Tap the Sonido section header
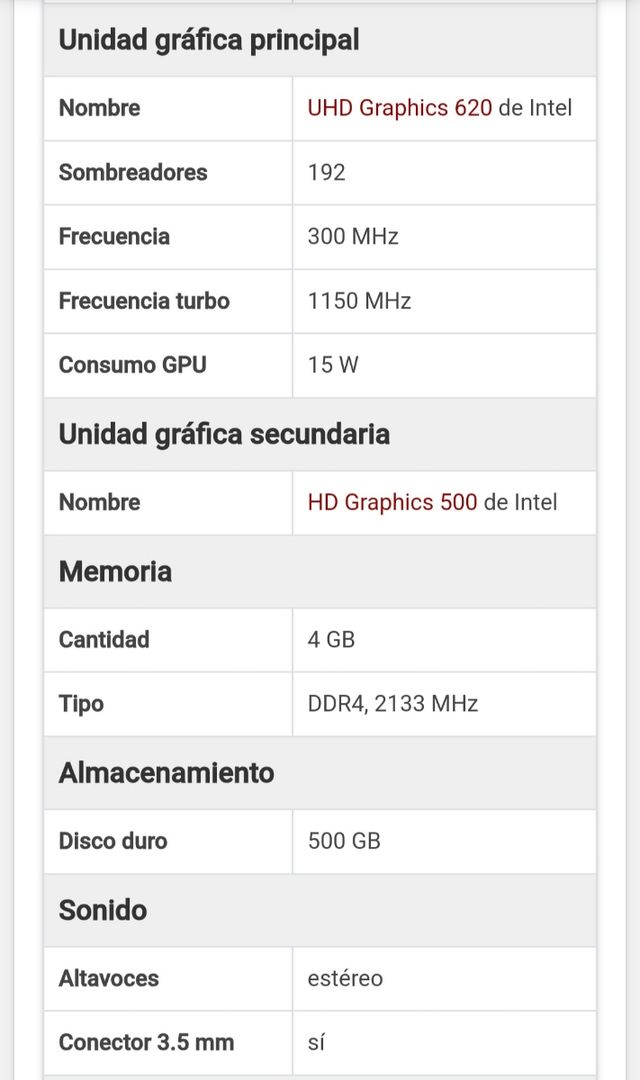 [x=103, y=910]
